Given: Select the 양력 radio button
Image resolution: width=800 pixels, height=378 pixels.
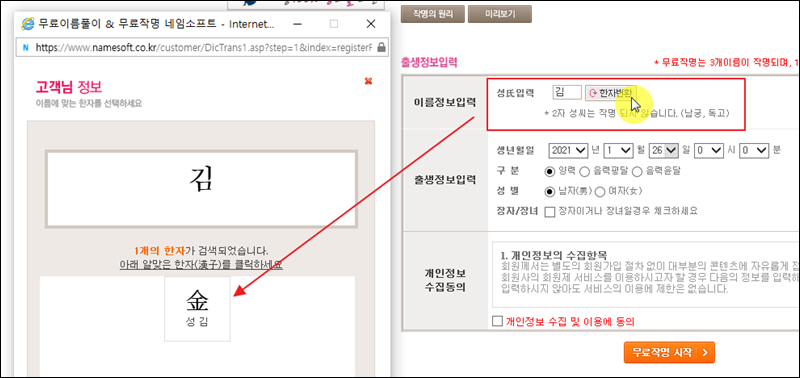Looking at the screenshot, I should click(x=549, y=171).
